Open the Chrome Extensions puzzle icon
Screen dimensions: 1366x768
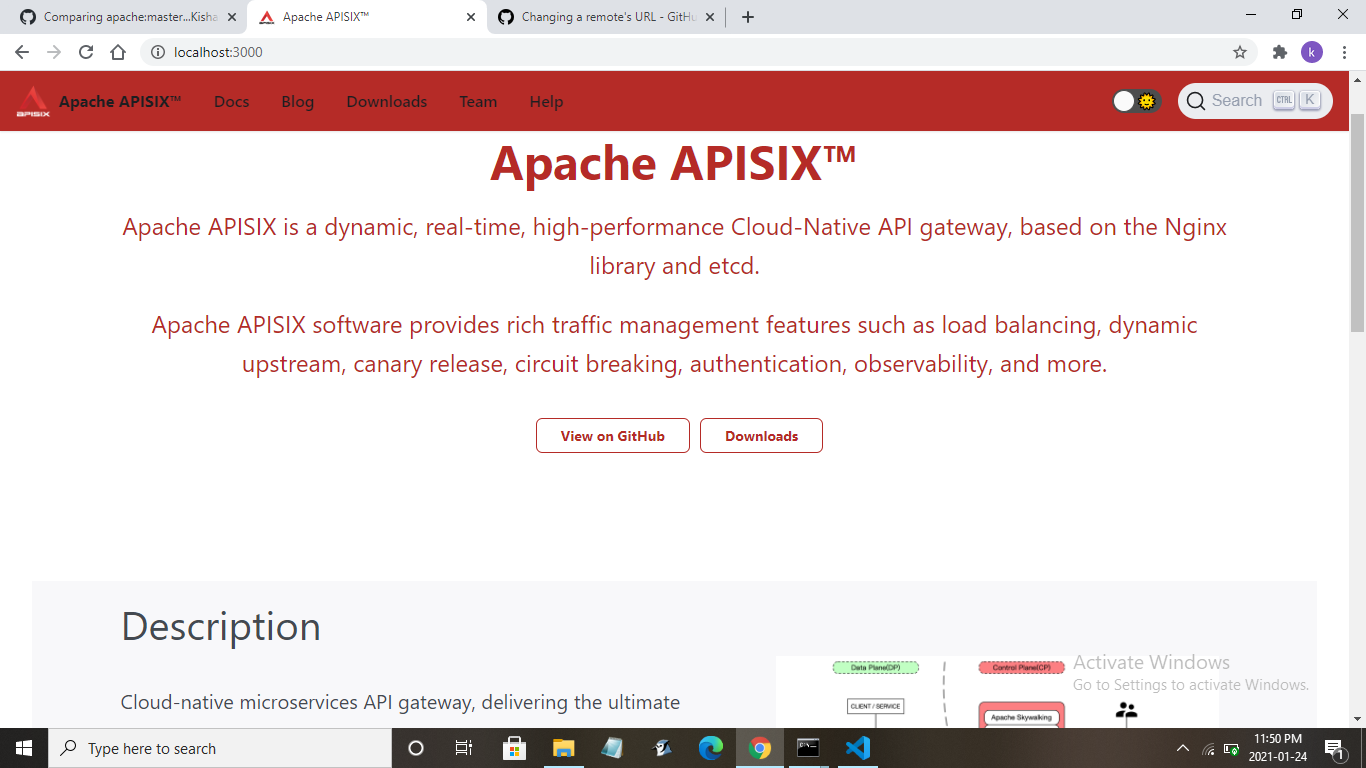1280,52
